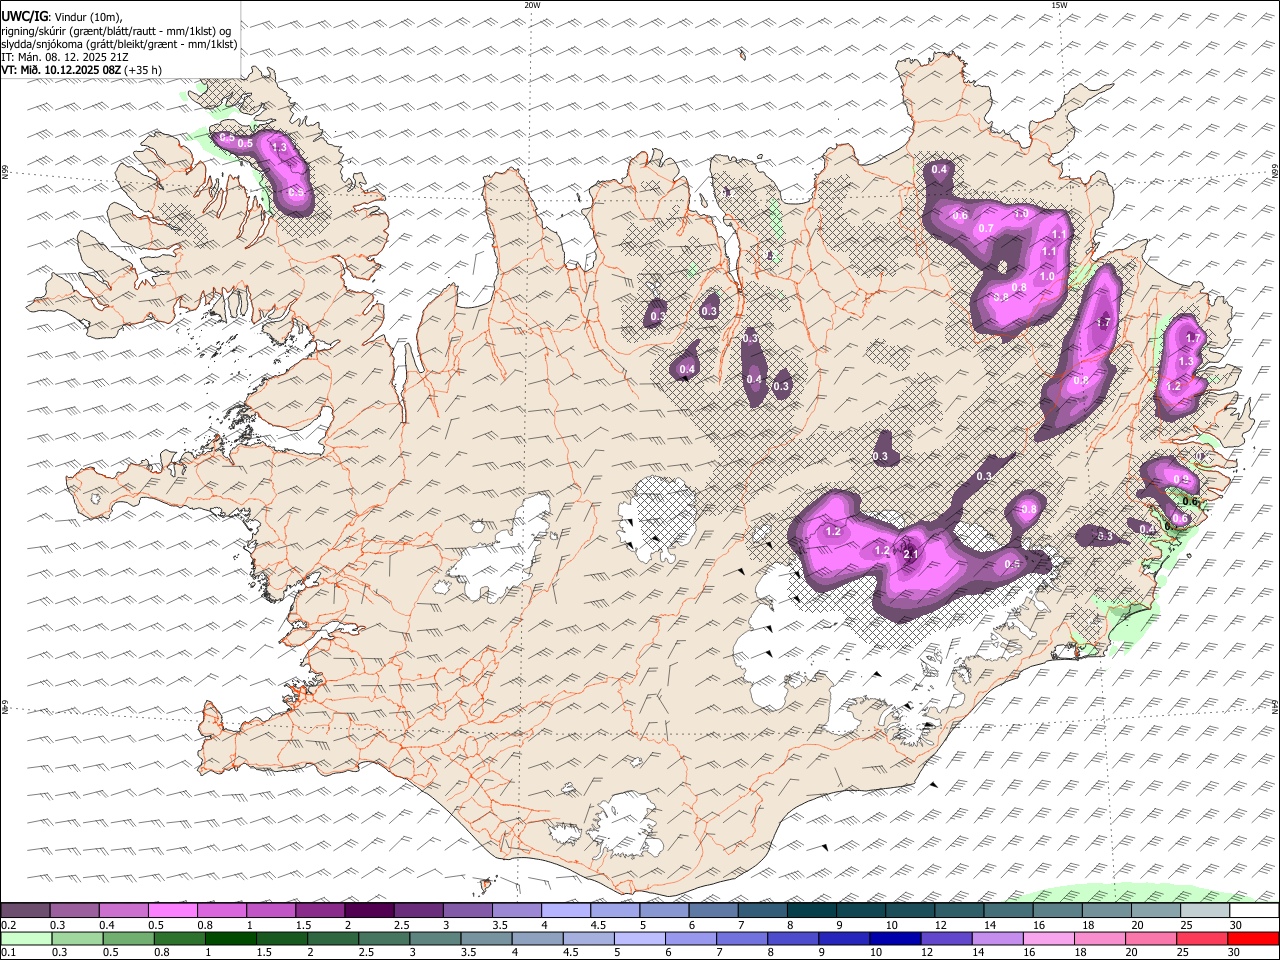This screenshot has width=1280, height=960.
Task: Click the '15W' longitude label
Action: tap(1059, 5)
